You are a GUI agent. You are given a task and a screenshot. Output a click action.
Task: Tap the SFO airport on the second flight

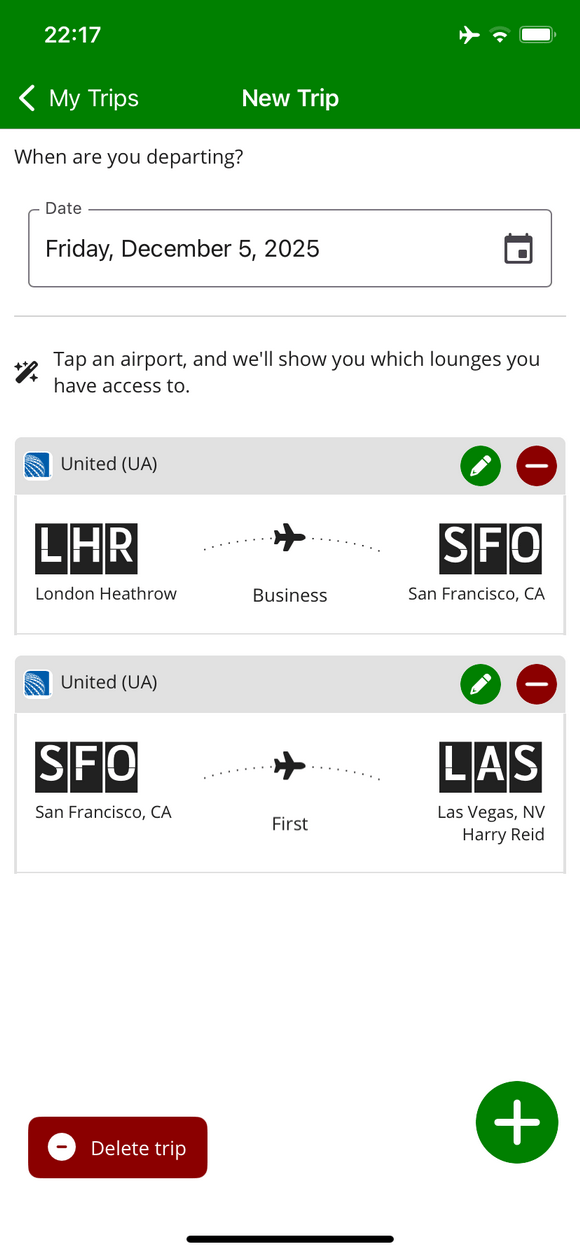pyautogui.click(x=86, y=766)
